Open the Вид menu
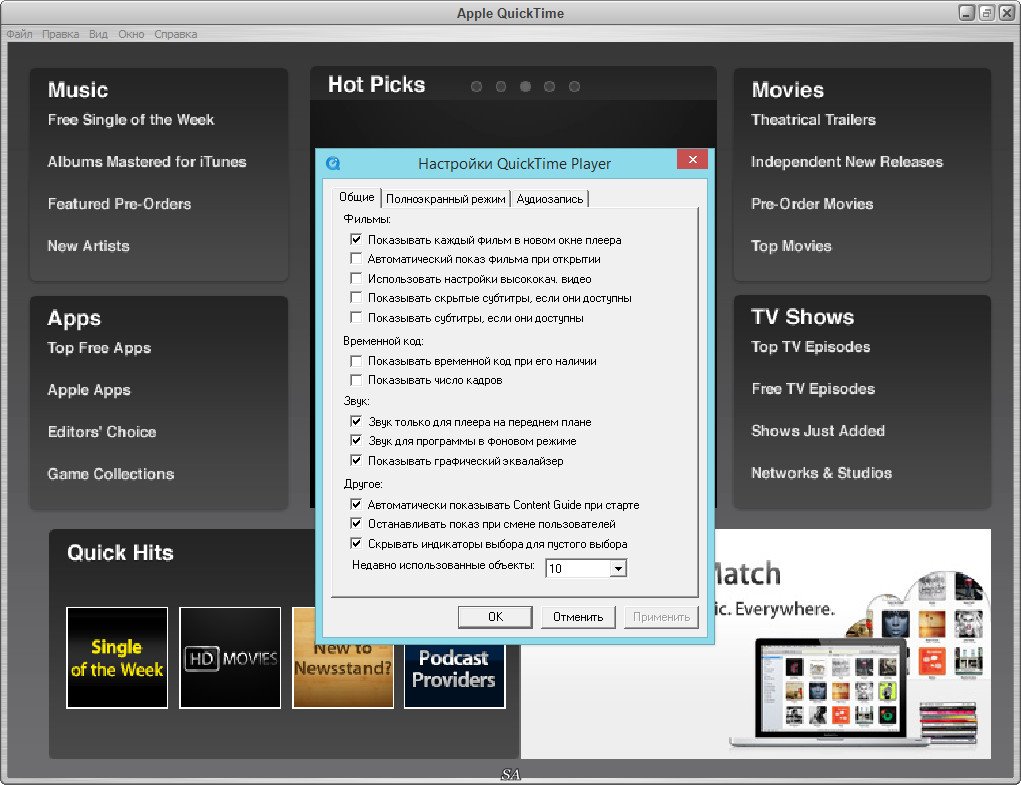Image resolution: width=1021 pixels, height=785 pixels. (x=98, y=34)
